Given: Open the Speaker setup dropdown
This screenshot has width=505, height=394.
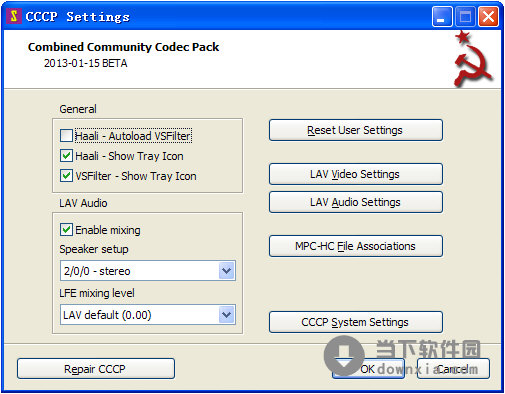Looking at the screenshot, I should 148,271.
